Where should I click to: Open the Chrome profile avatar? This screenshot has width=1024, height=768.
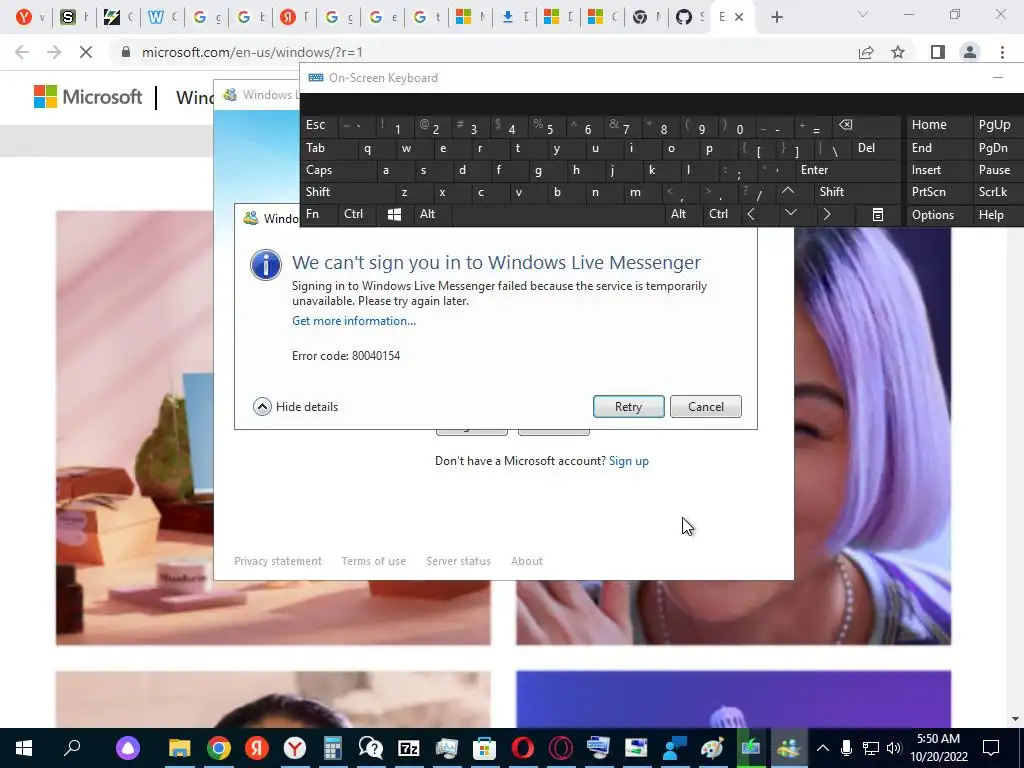pos(970,52)
